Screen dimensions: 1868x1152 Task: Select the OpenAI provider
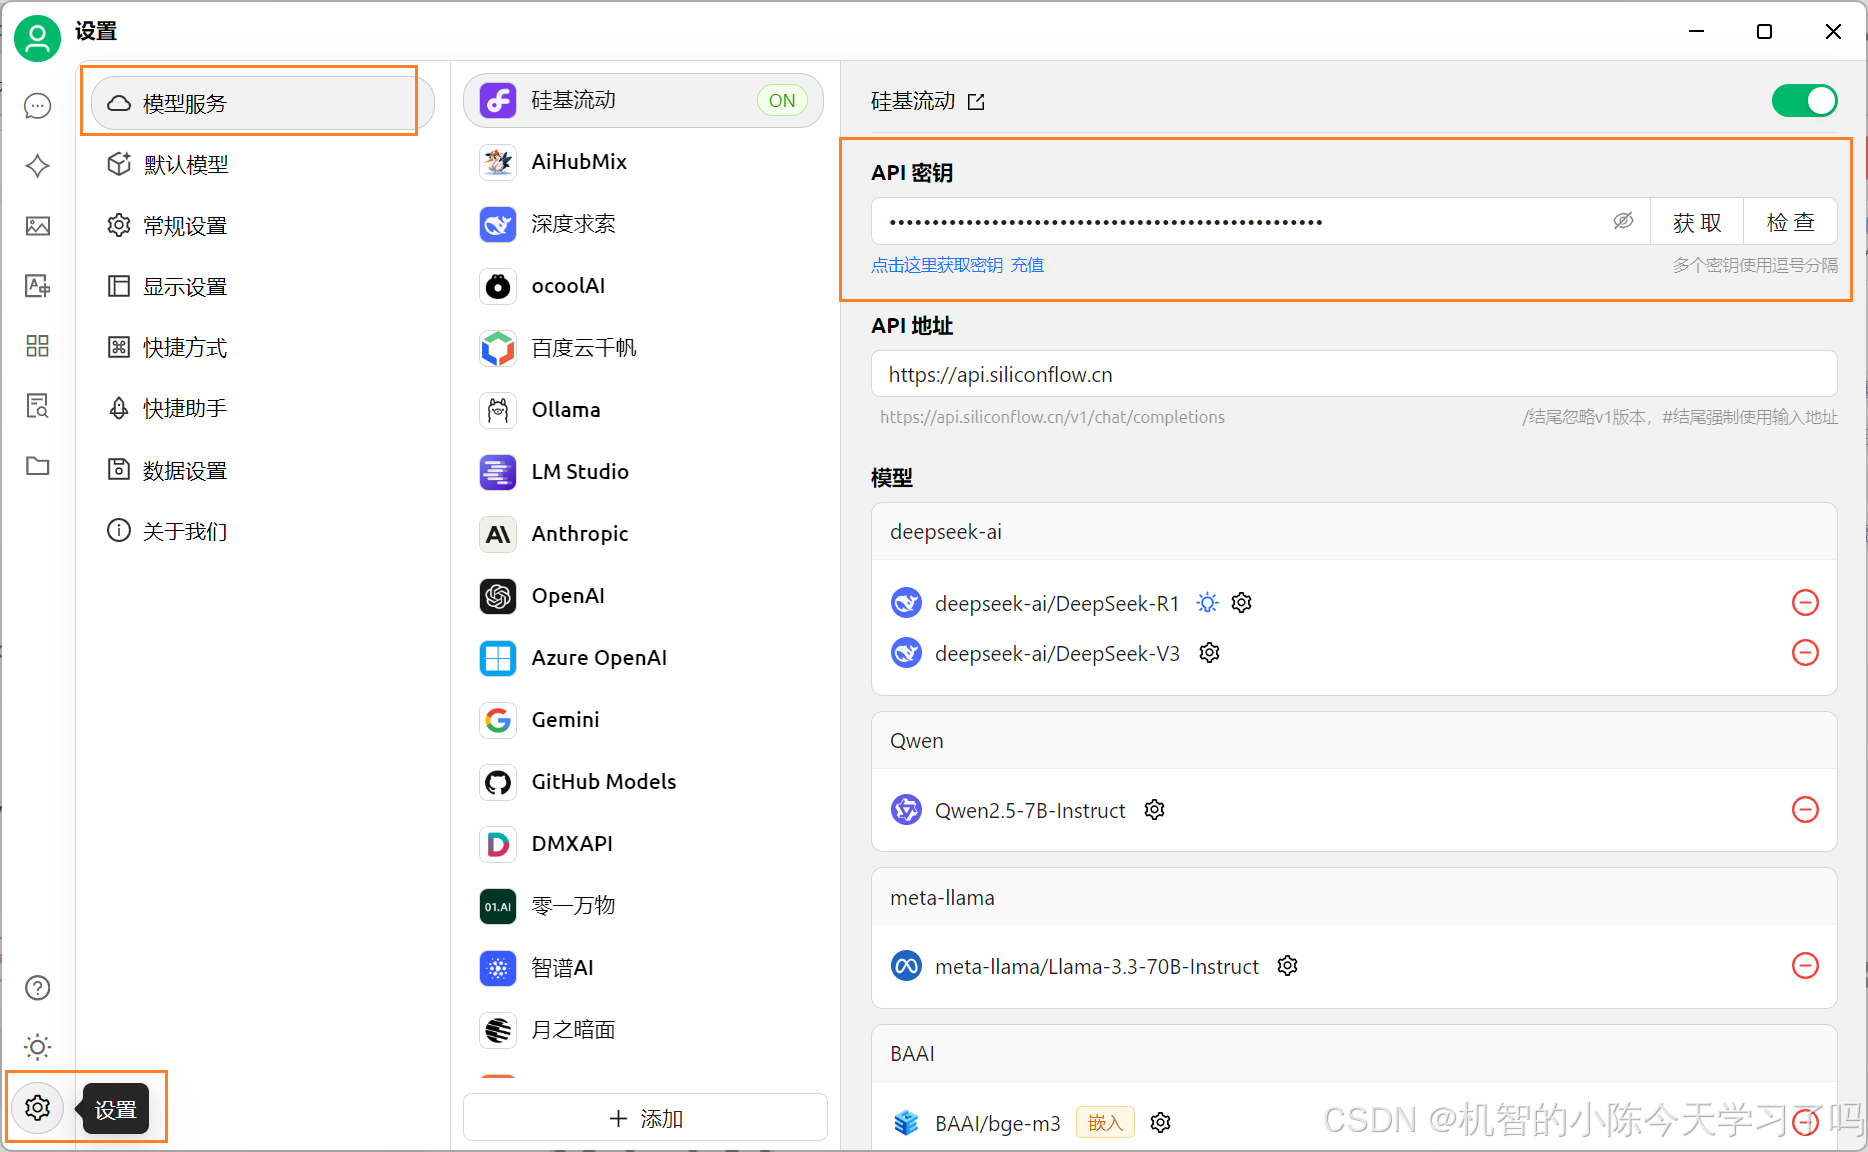(x=643, y=596)
